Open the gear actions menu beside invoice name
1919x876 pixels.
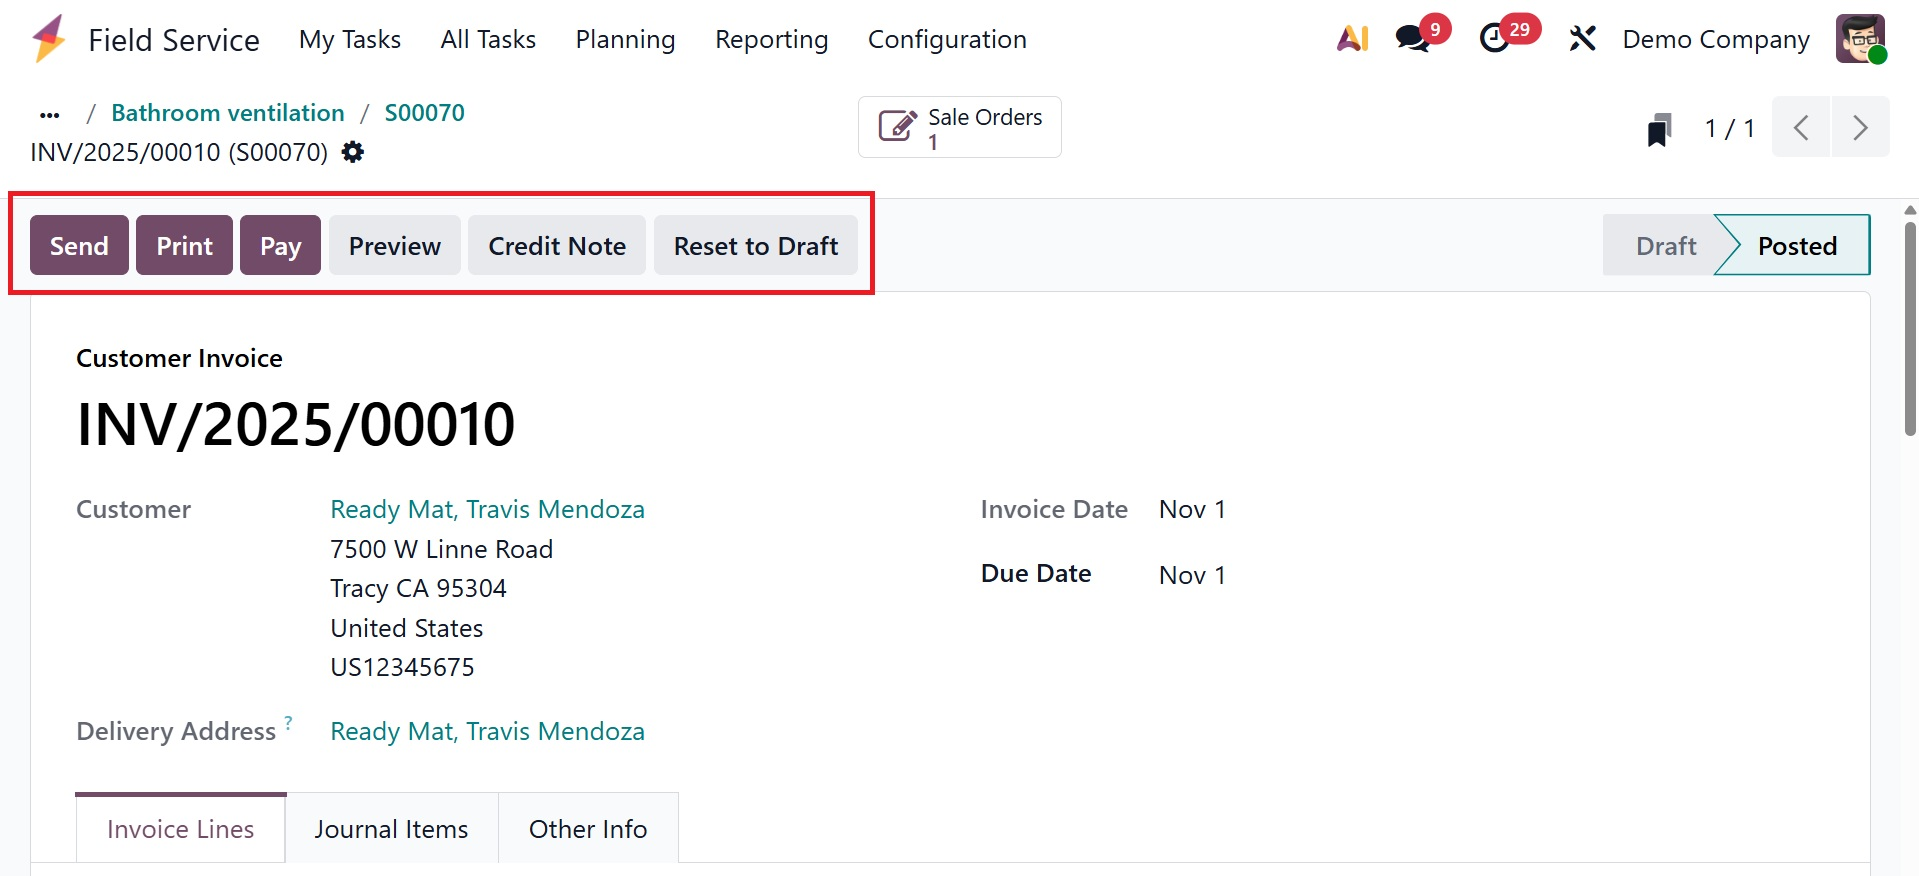pos(353,152)
